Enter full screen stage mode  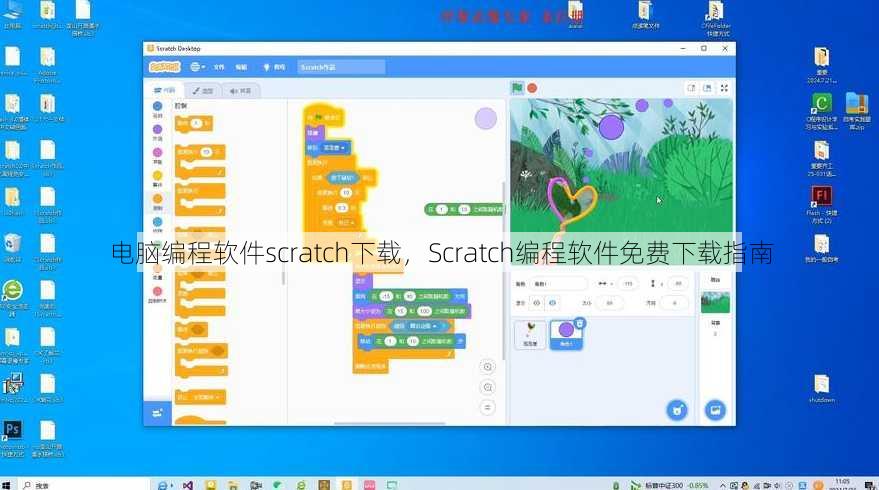724,88
